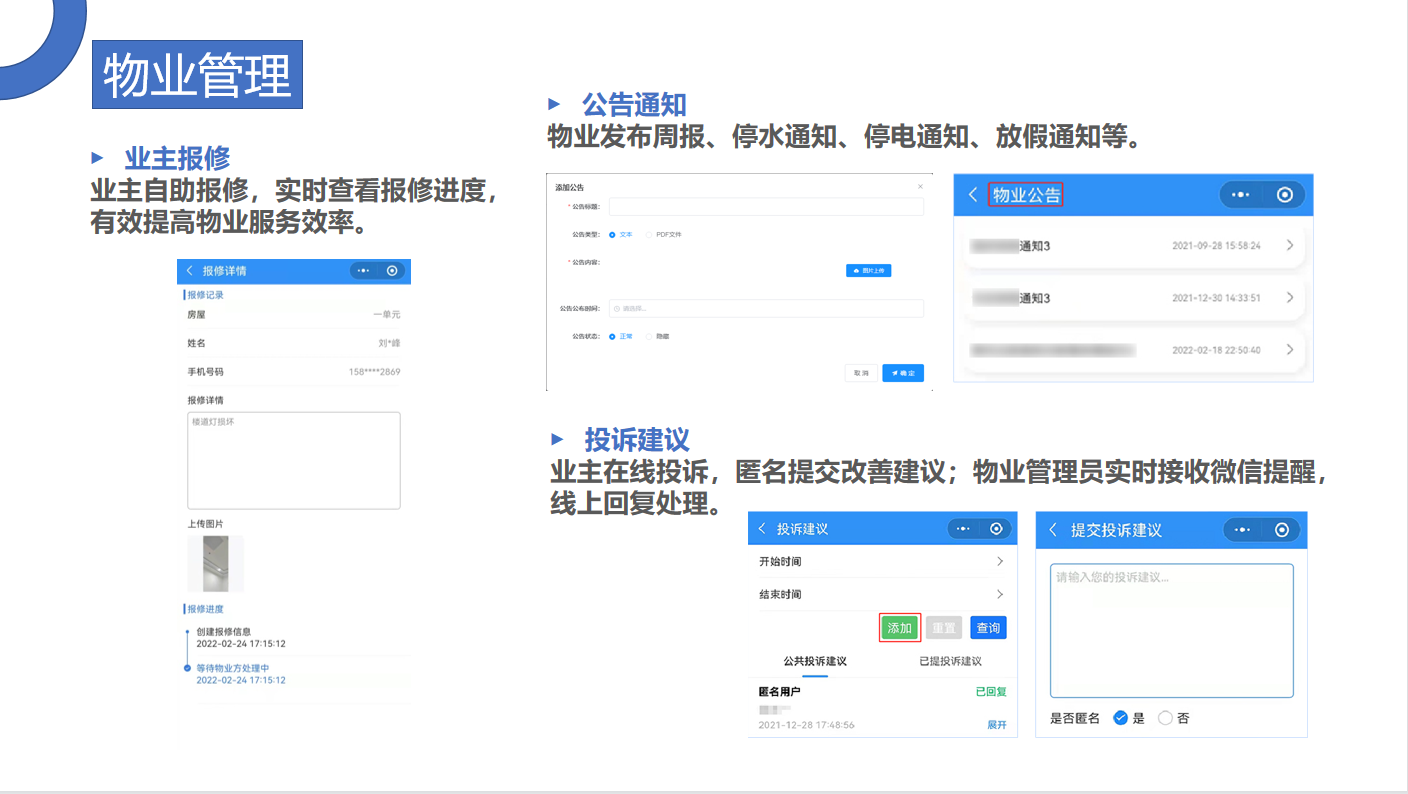The image size is (1408, 794).
Task: Open the notice dated 2022-02-18 22:50:40
Action: (1134, 350)
